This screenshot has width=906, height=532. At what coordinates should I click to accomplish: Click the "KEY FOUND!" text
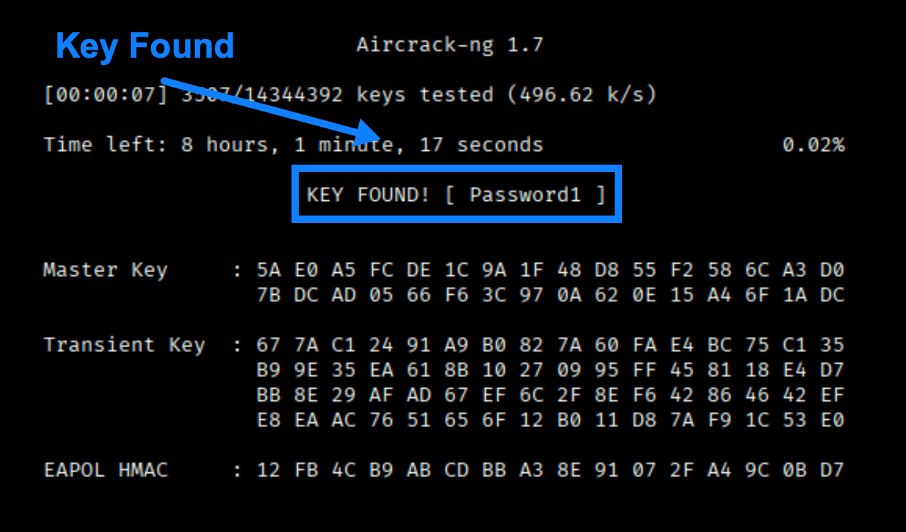click(x=368, y=195)
